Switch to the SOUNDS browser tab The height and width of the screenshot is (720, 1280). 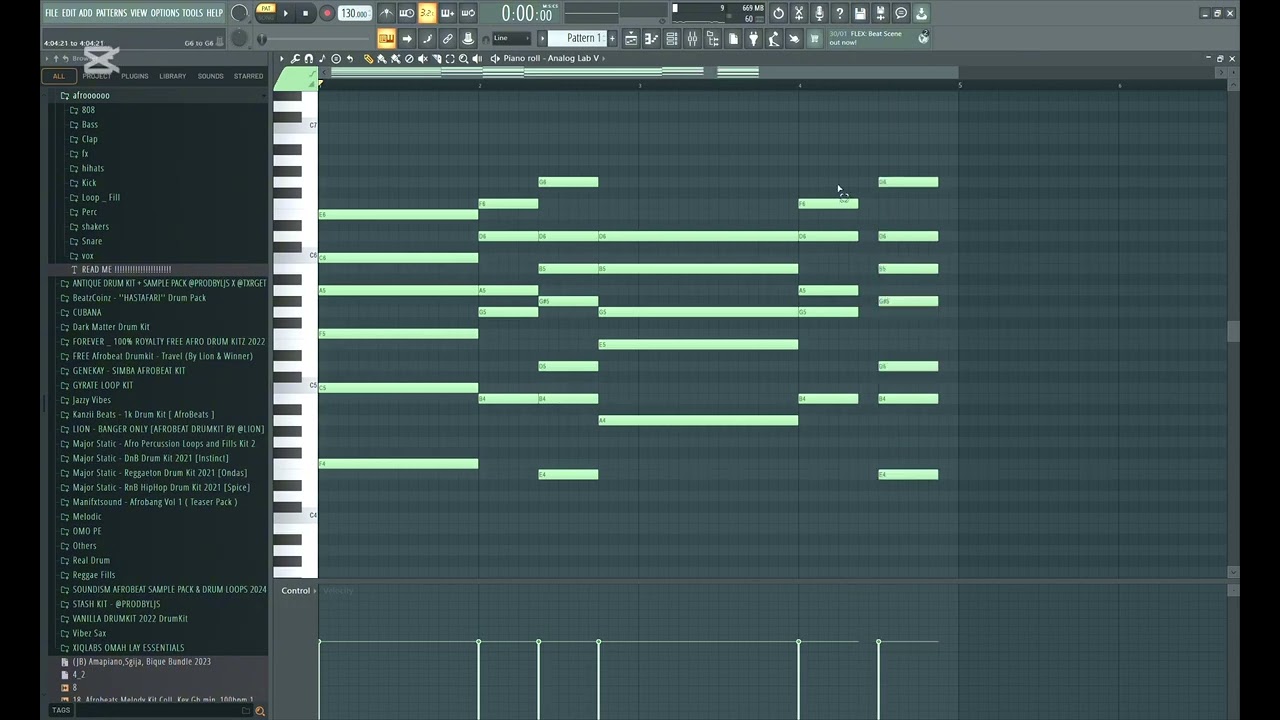pos(210,76)
